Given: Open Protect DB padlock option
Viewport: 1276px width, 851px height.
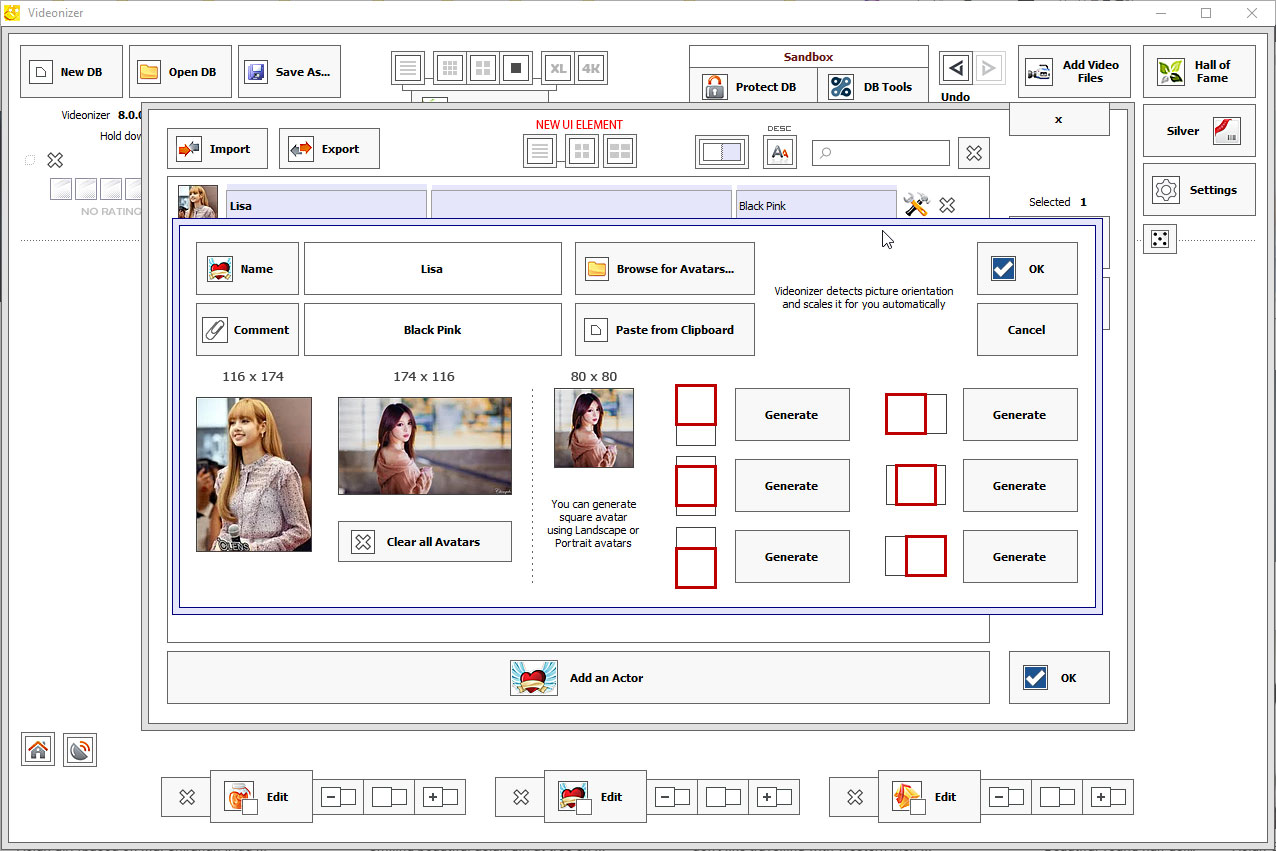Looking at the screenshot, I should pyautogui.click(x=751, y=87).
